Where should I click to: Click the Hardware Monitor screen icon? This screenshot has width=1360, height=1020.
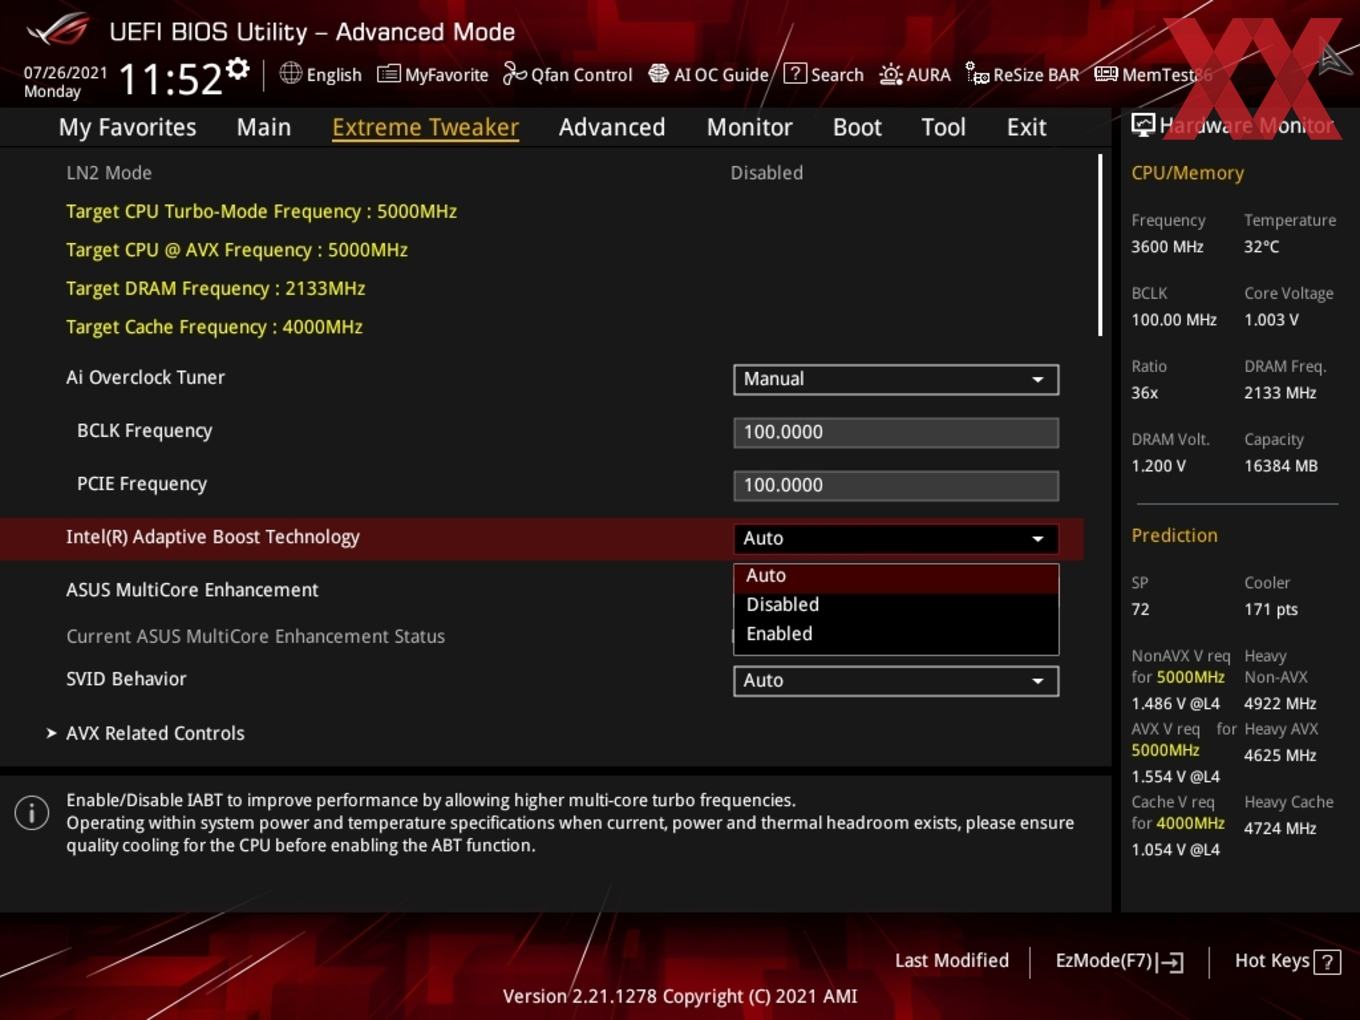[1143, 125]
